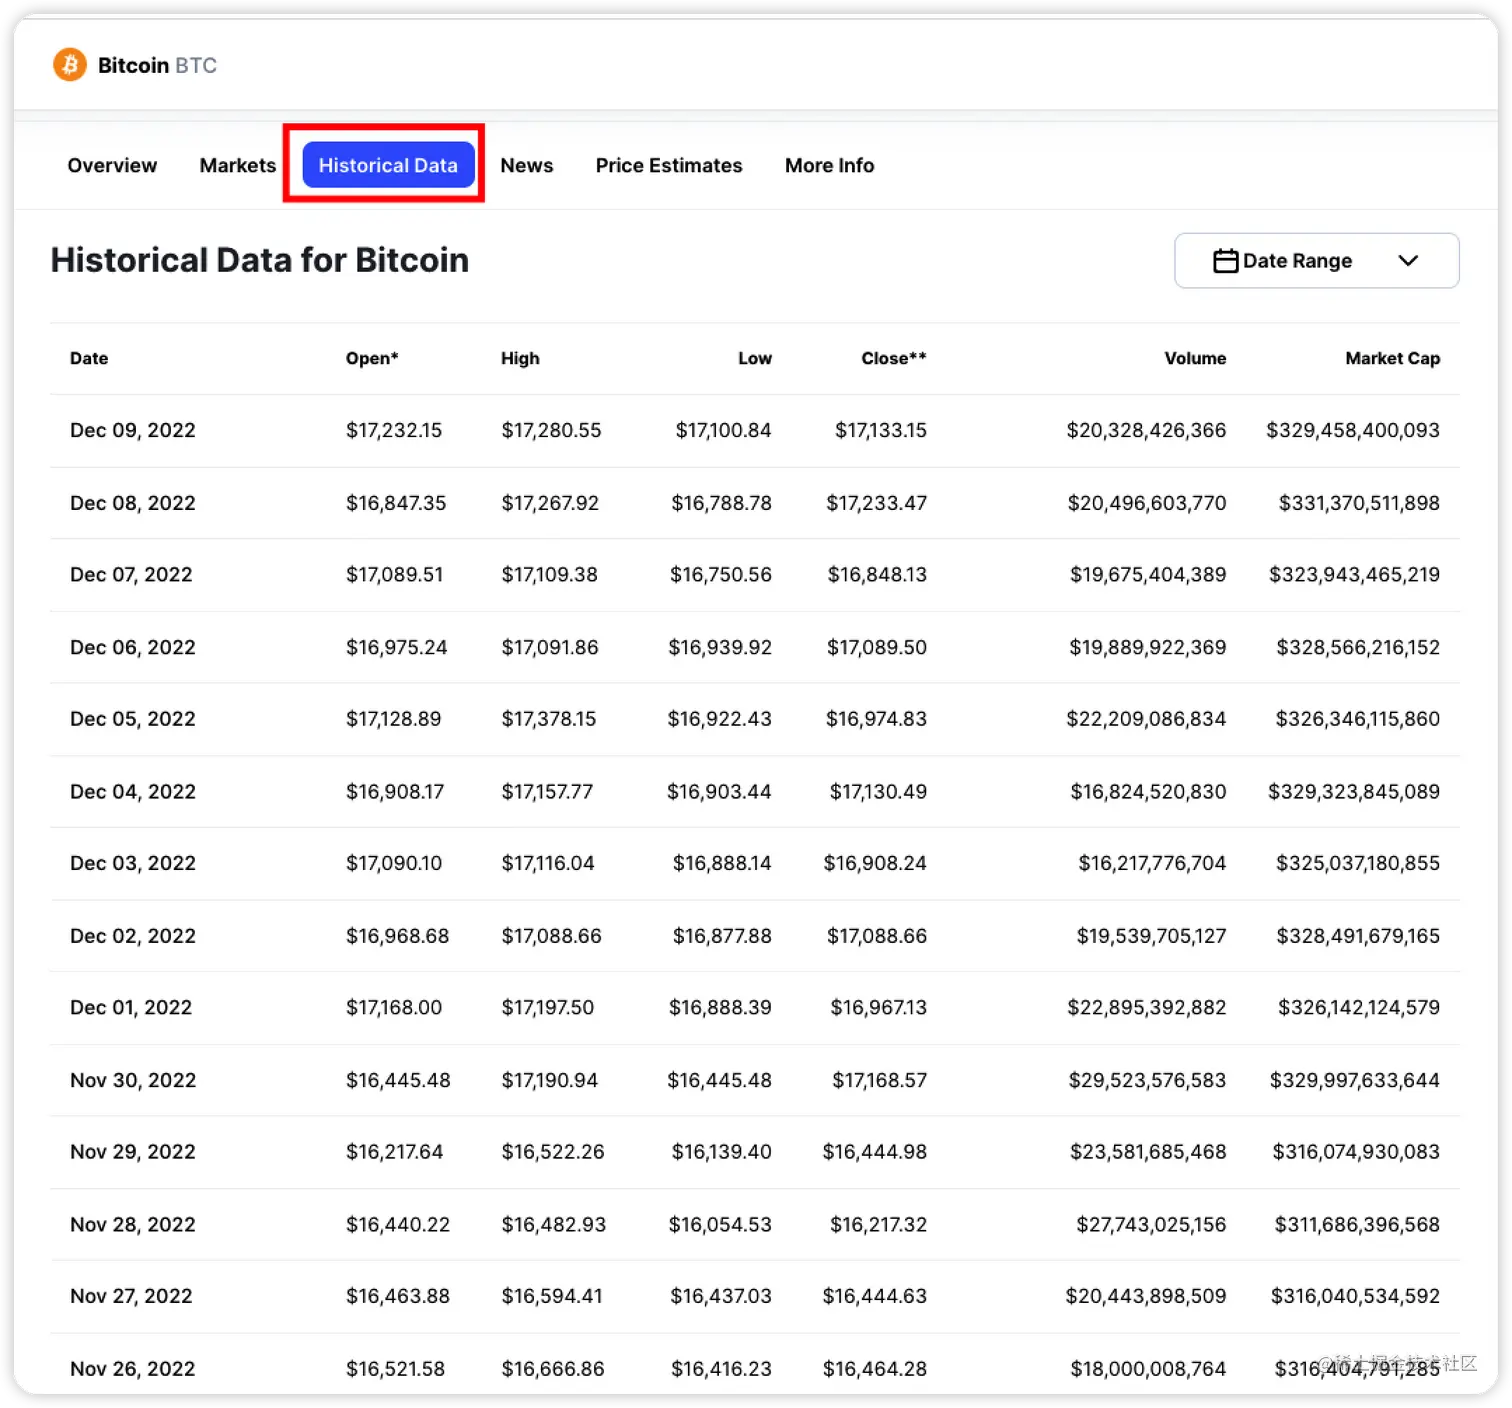Click low price $17,100.84

tap(723, 430)
